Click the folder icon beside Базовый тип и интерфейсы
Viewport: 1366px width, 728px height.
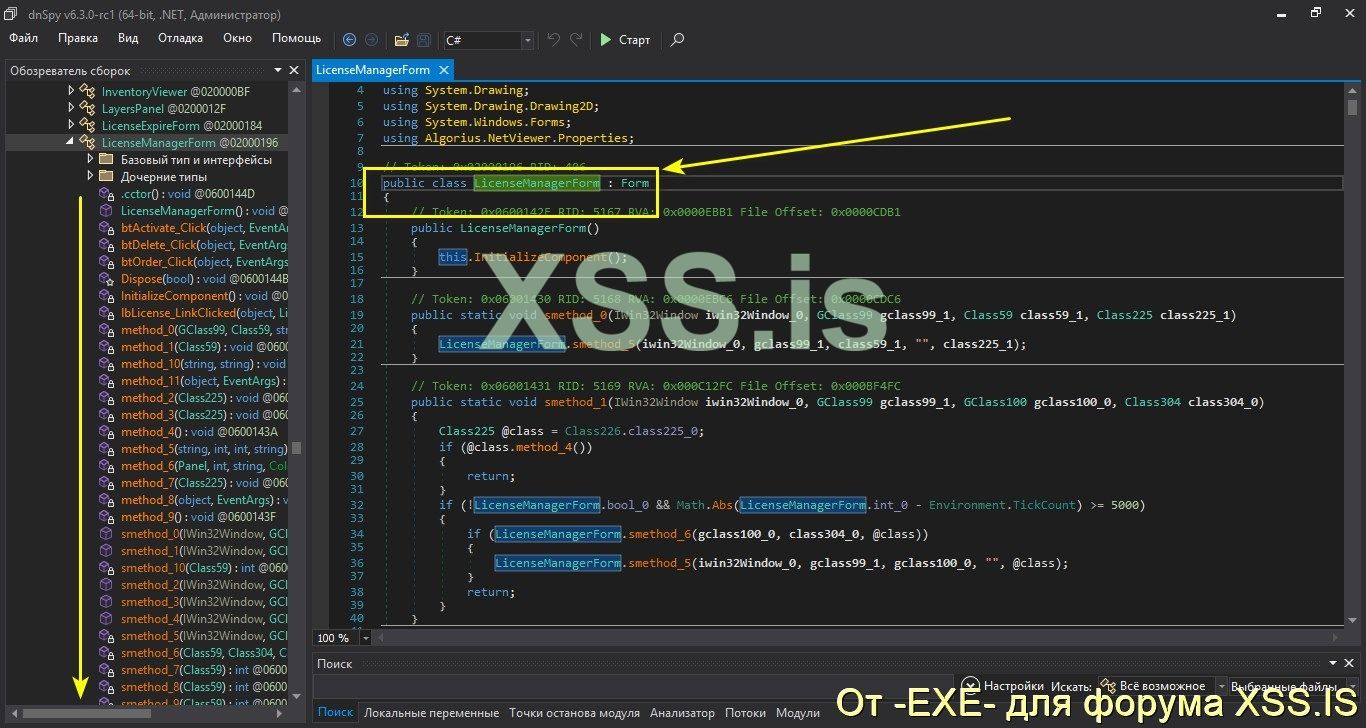pyautogui.click(x=106, y=160)
